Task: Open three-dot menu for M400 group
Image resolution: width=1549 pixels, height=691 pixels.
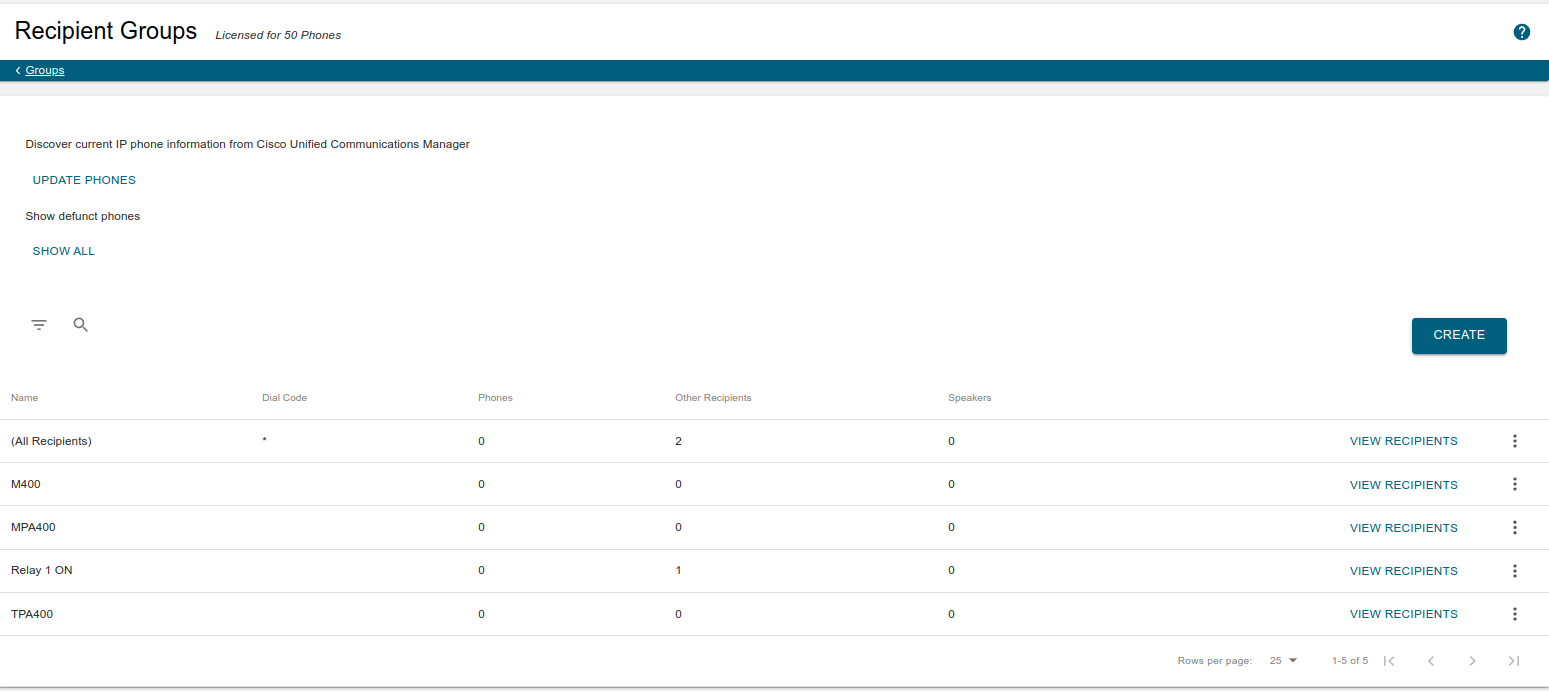Action: coord(1514,484)
